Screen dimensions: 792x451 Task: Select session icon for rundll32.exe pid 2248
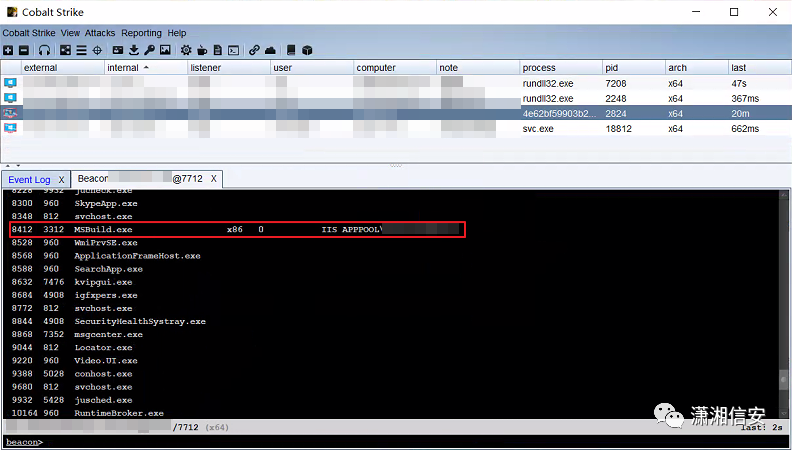tap(10, 98)
